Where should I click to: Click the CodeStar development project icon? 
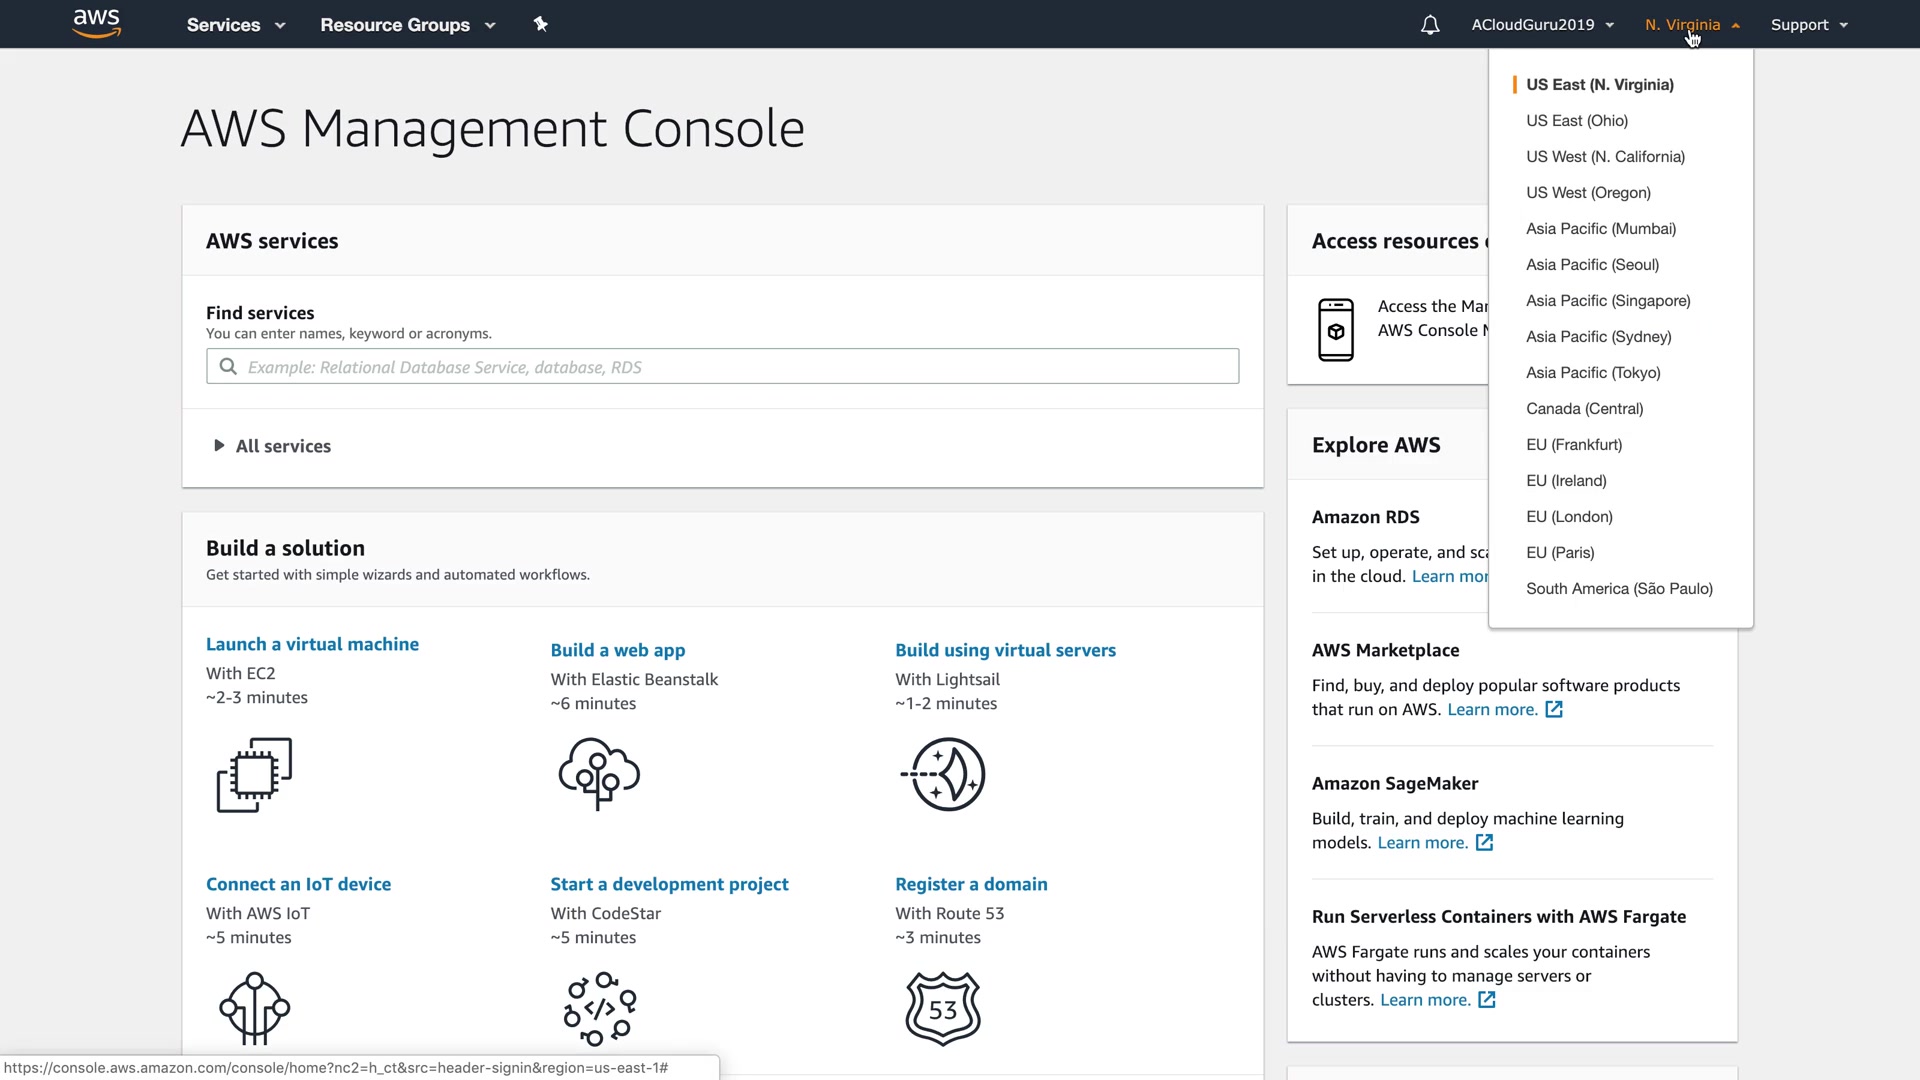point(600,1008)
